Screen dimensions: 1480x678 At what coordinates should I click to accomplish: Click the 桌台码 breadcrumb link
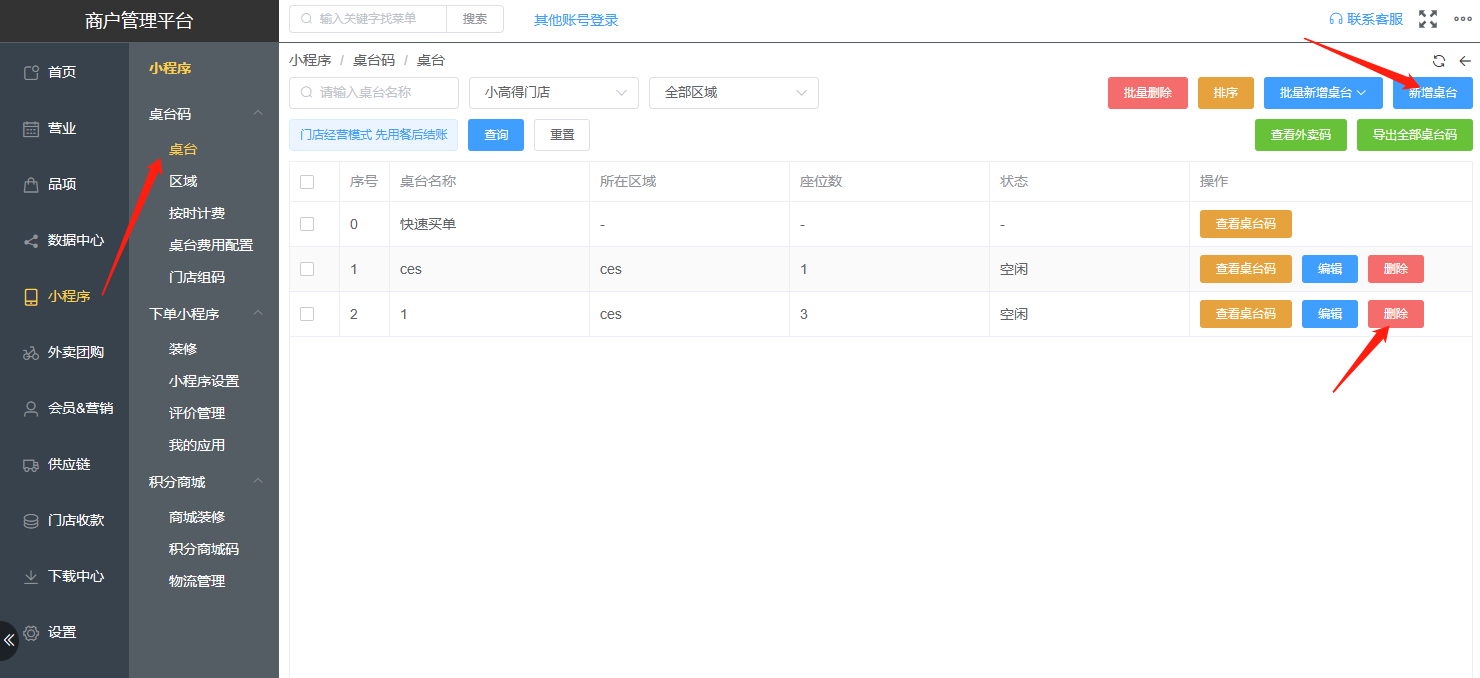coord(374,60)
